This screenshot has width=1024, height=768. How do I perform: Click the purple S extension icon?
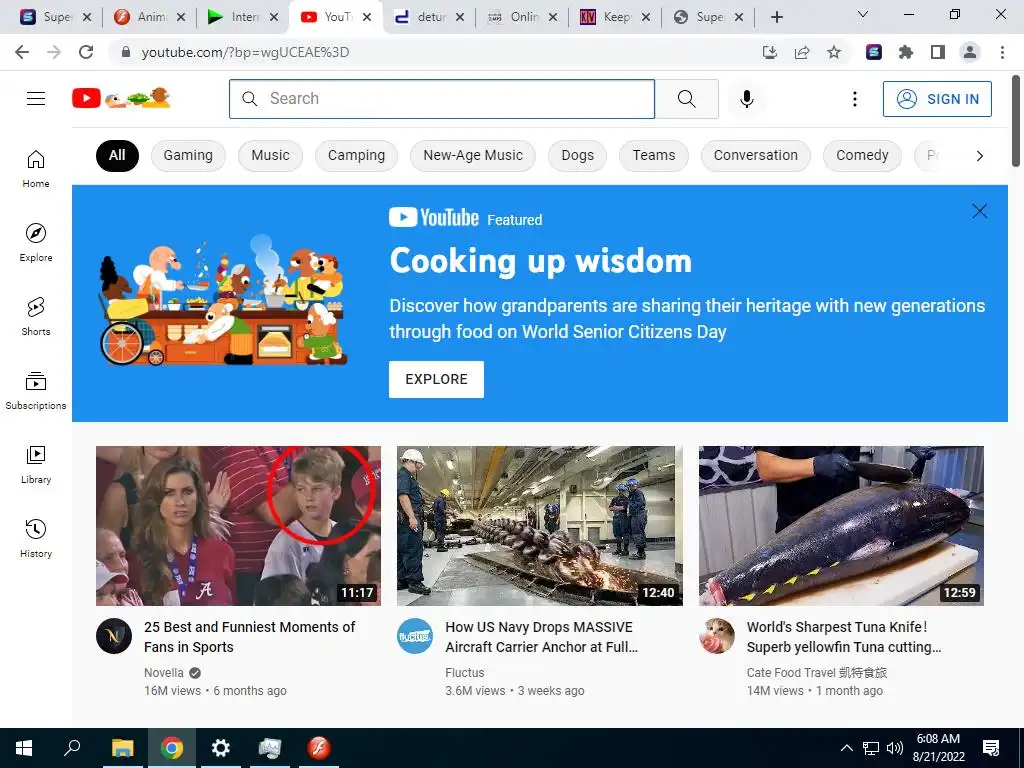click(874, 52)
